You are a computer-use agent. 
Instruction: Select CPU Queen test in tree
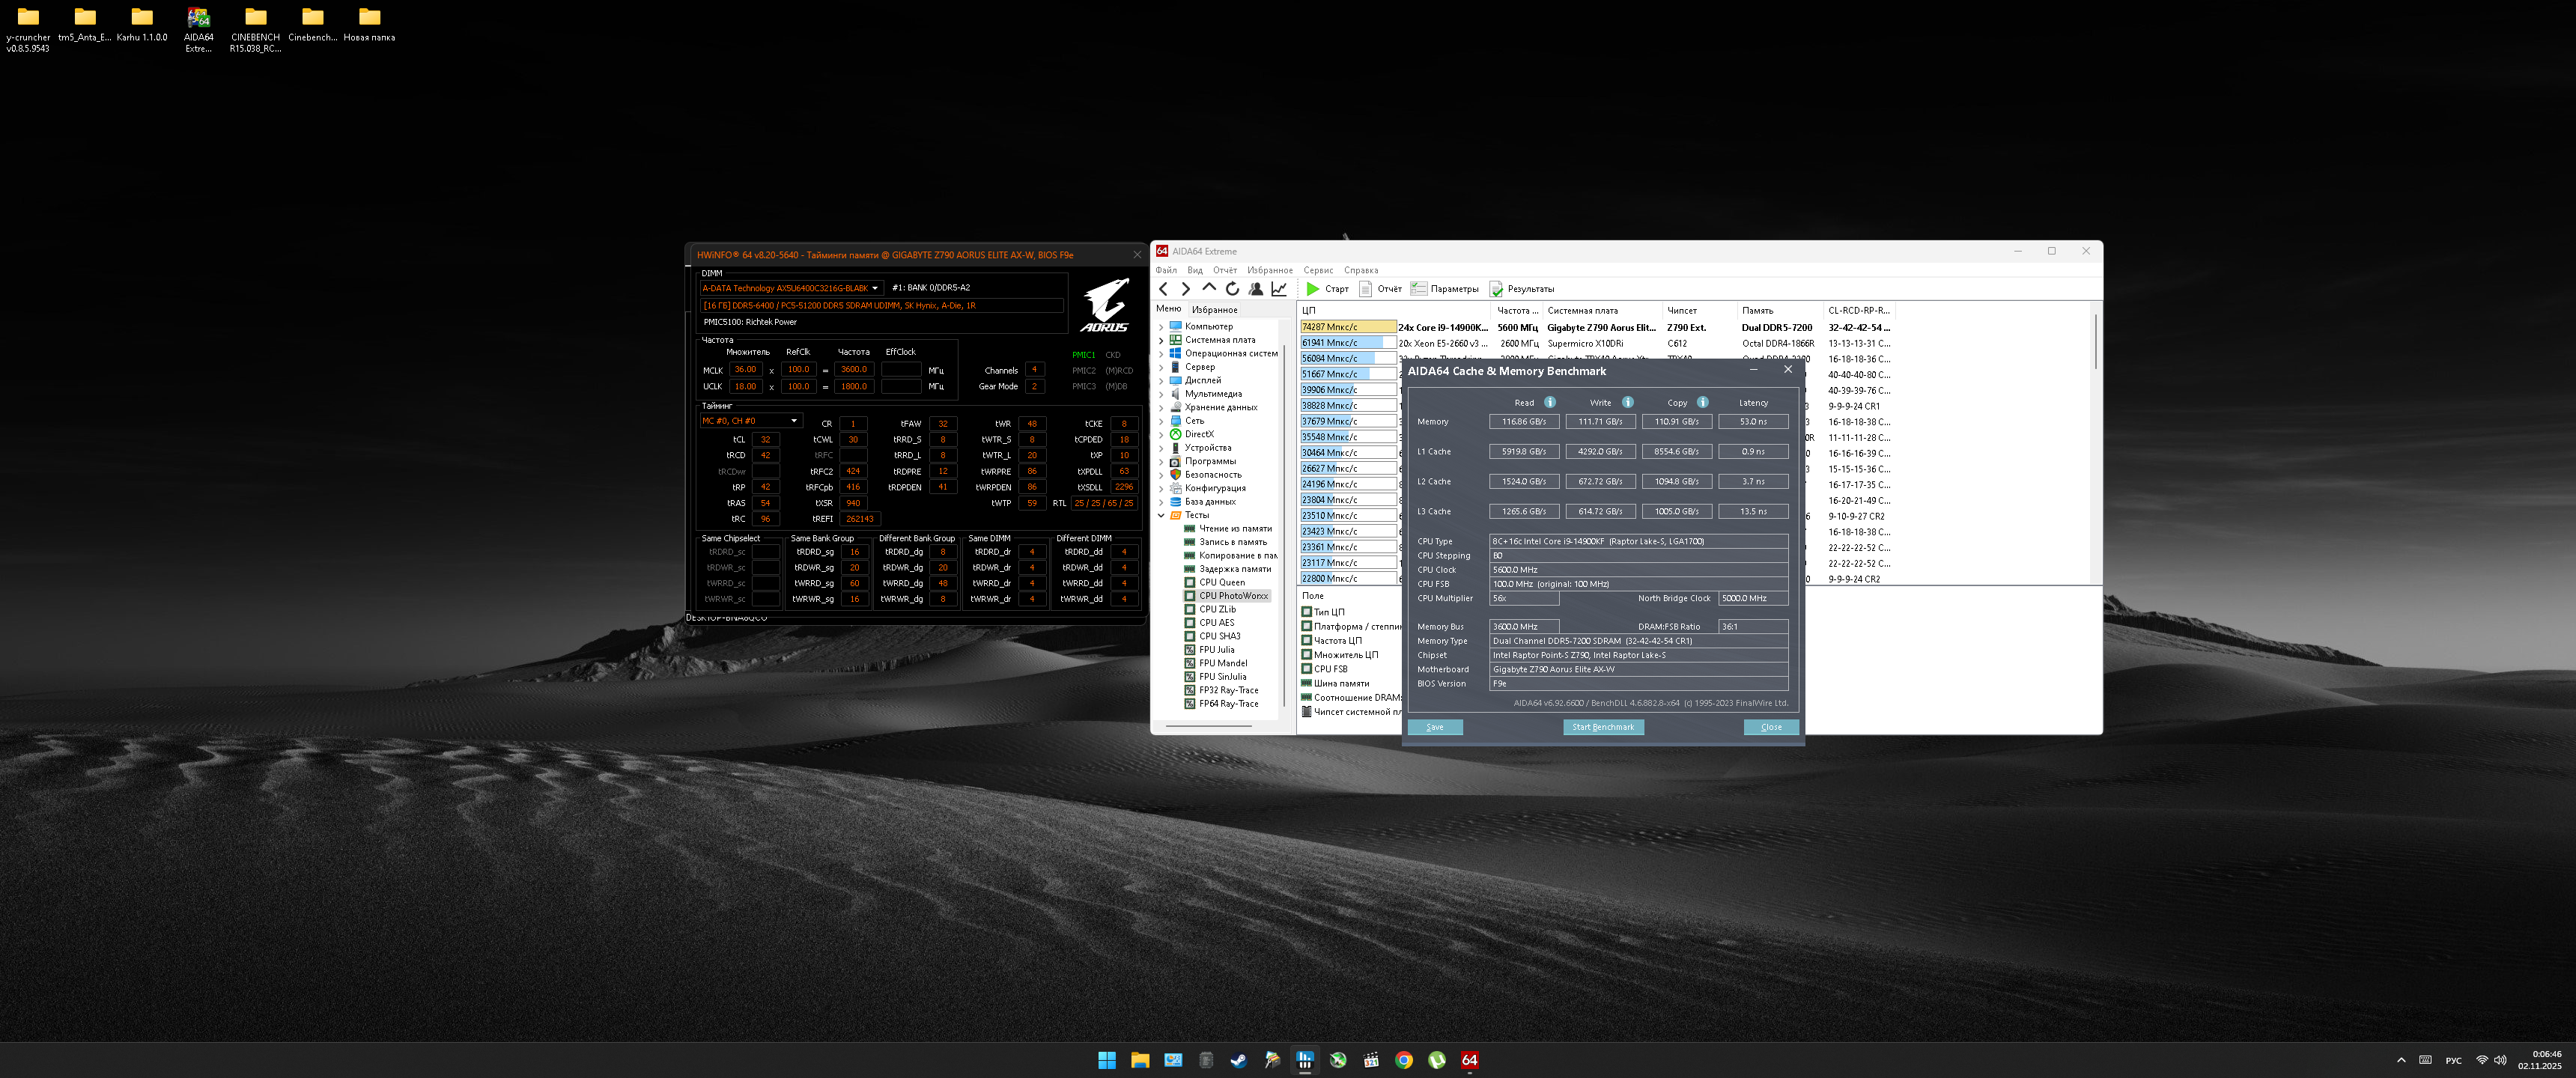click(1221, 582)
